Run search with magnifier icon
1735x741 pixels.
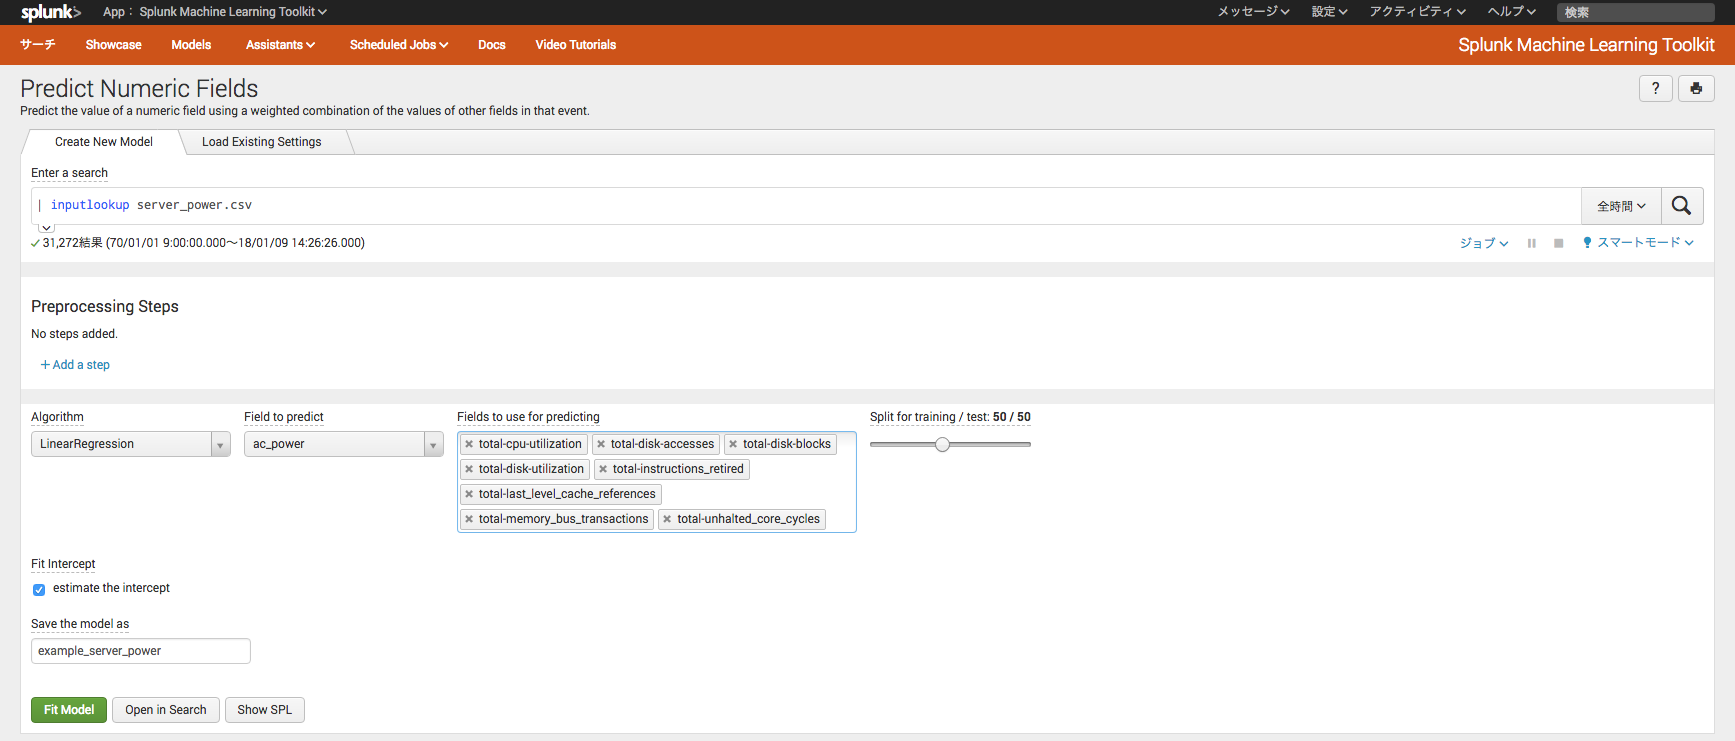click(1682, 206)
